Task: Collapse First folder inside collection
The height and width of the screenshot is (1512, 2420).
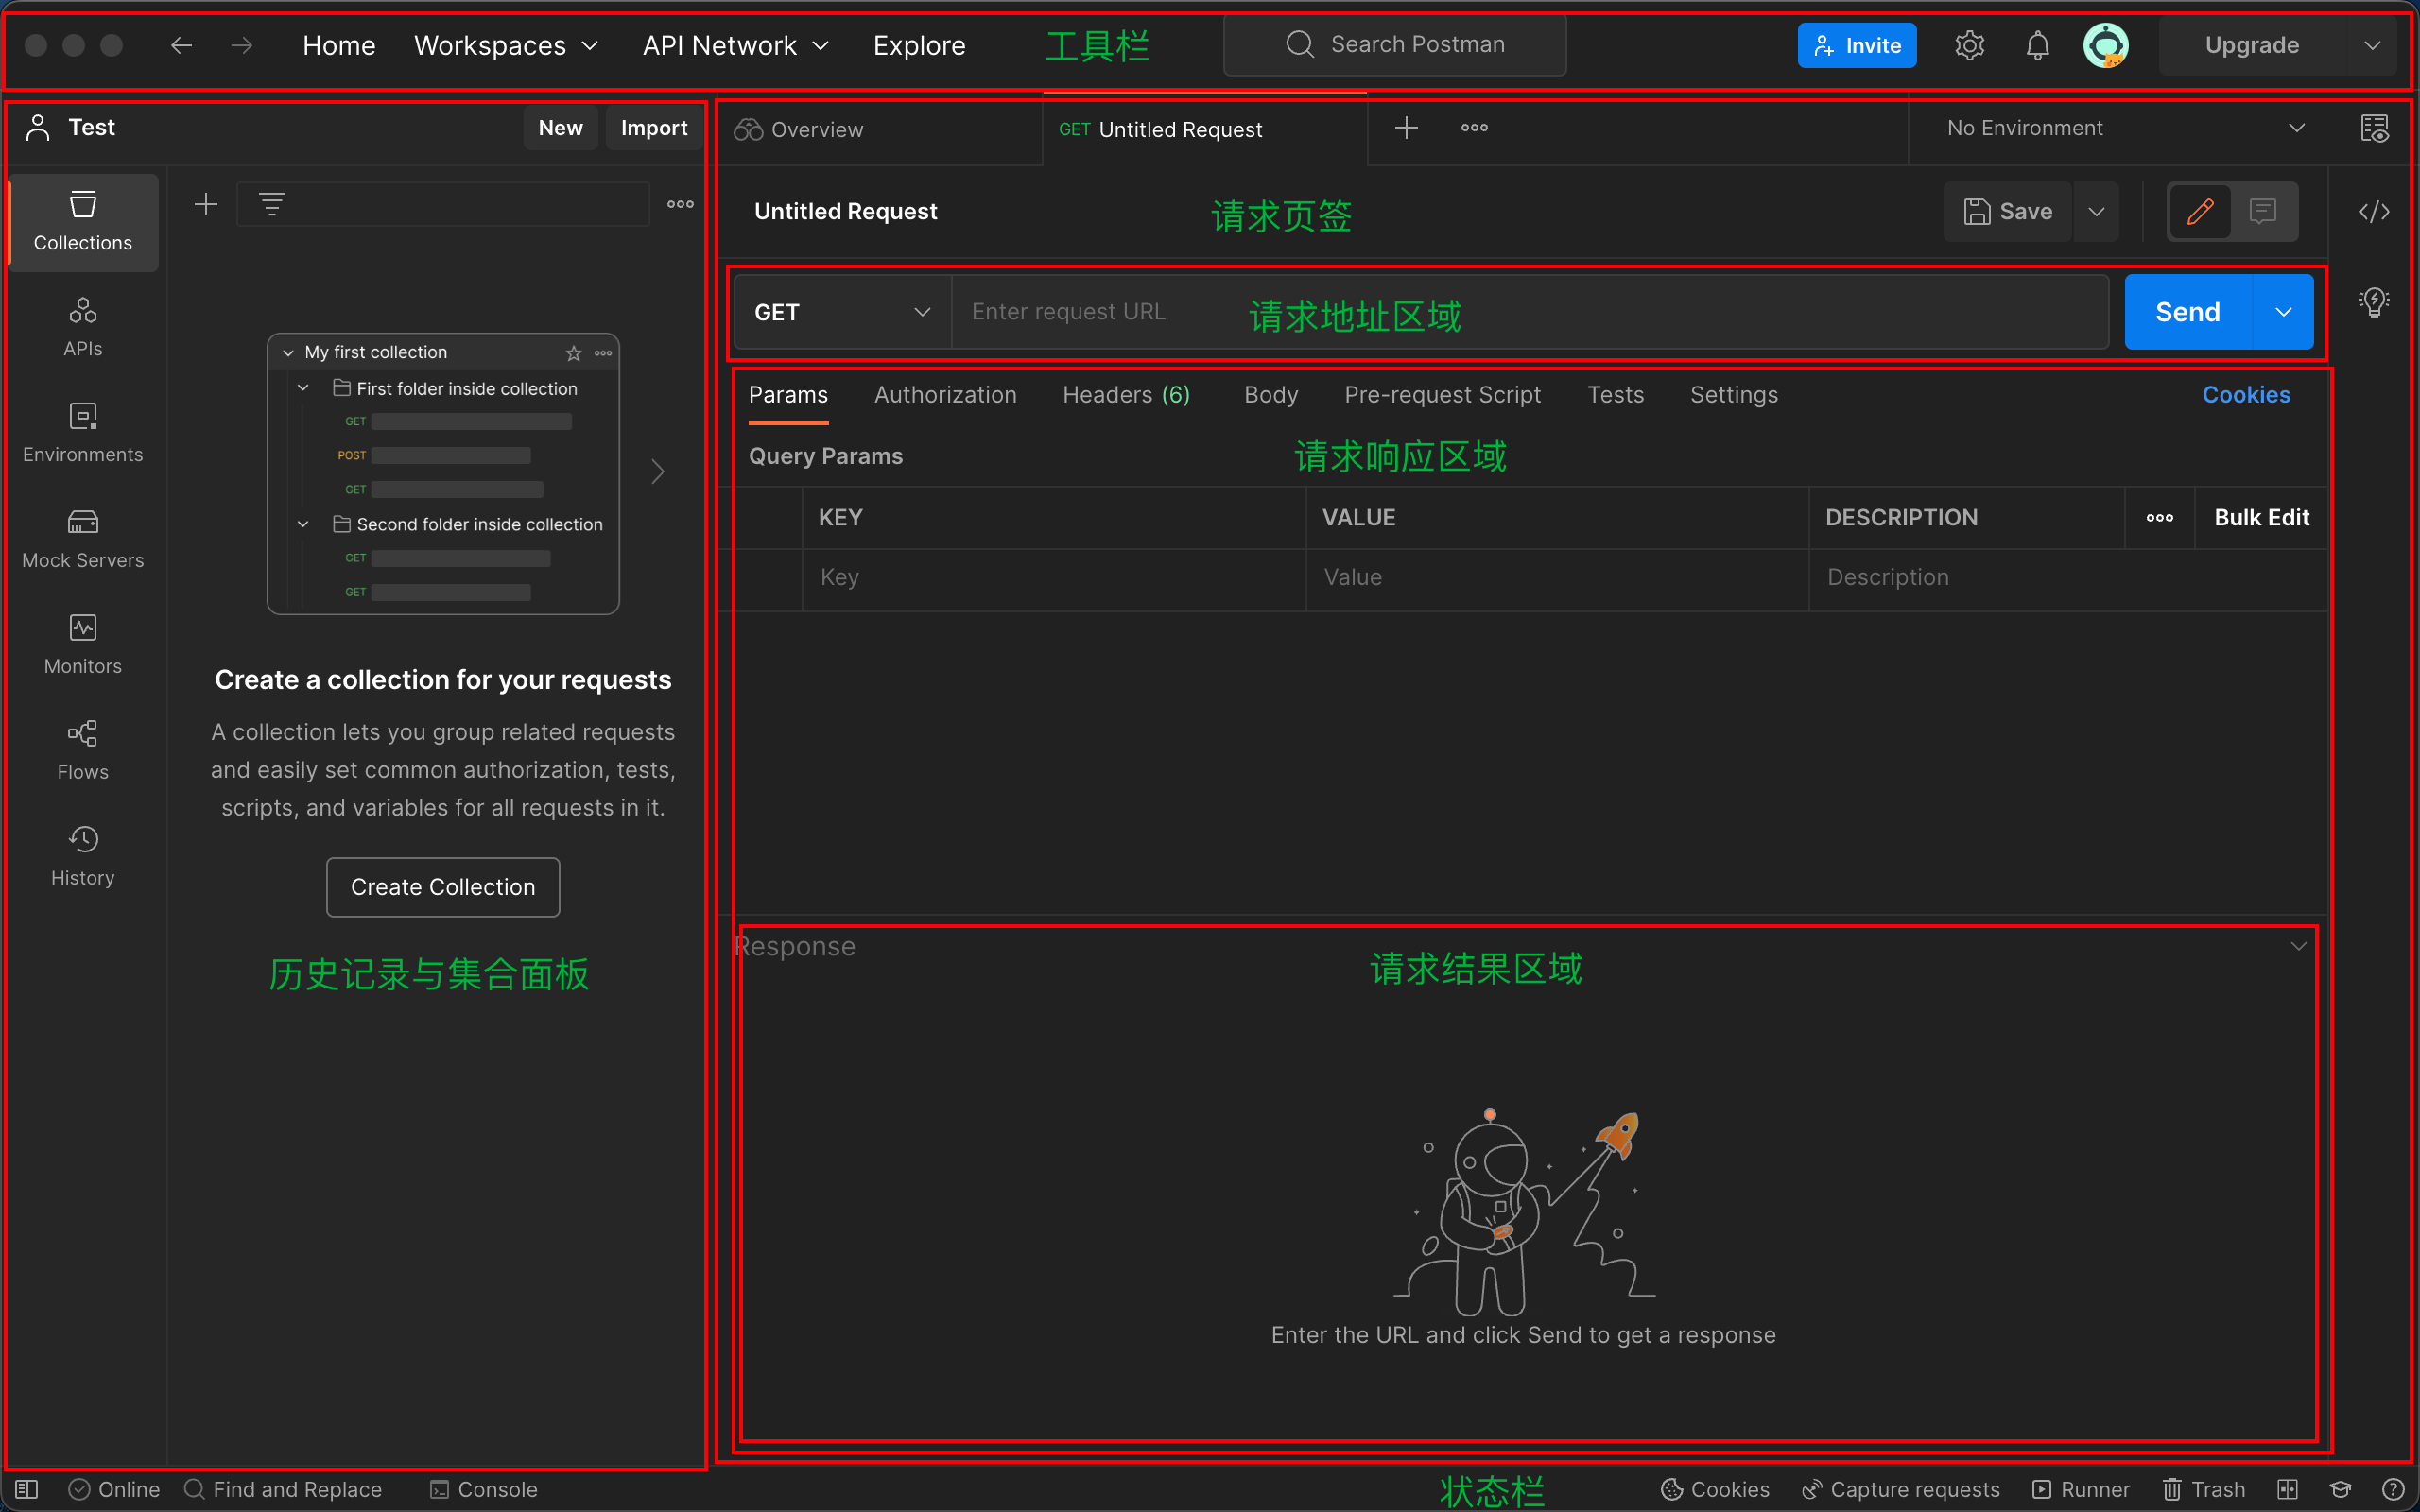Action: pyautogui.click(x=303, y=388)
